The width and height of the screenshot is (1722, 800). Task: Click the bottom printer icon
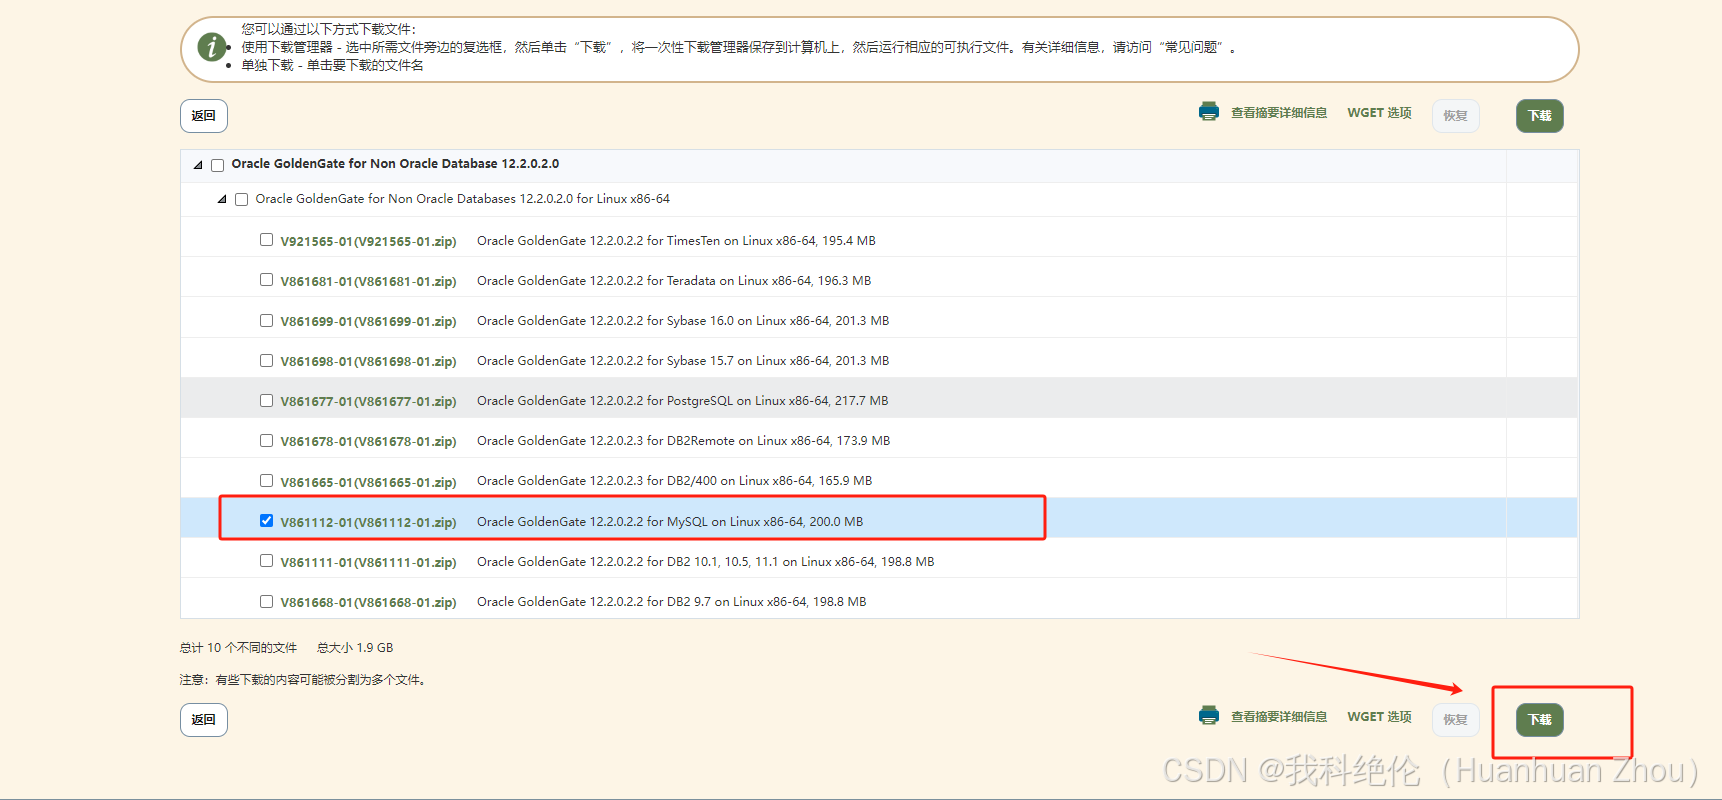point(1208,716)
